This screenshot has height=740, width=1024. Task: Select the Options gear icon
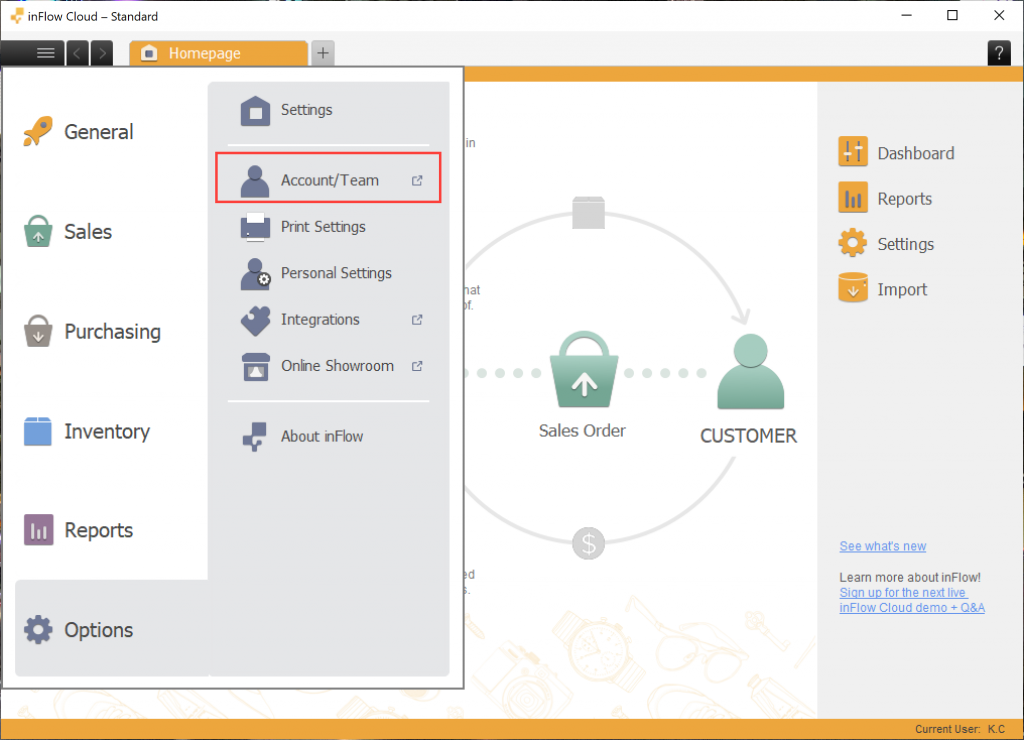coord(38,630)
